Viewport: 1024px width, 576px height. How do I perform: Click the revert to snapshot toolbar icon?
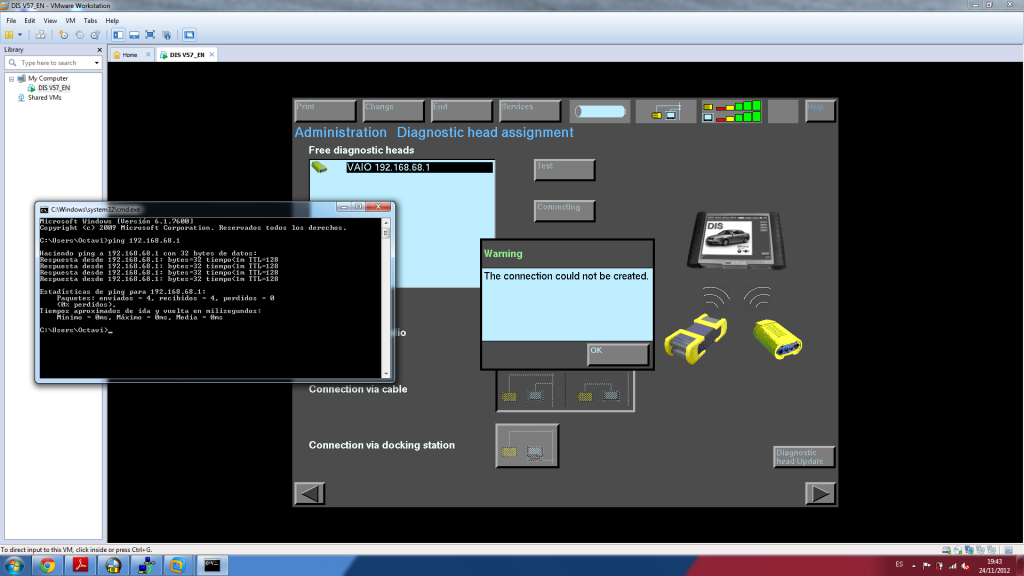(79, 35)
